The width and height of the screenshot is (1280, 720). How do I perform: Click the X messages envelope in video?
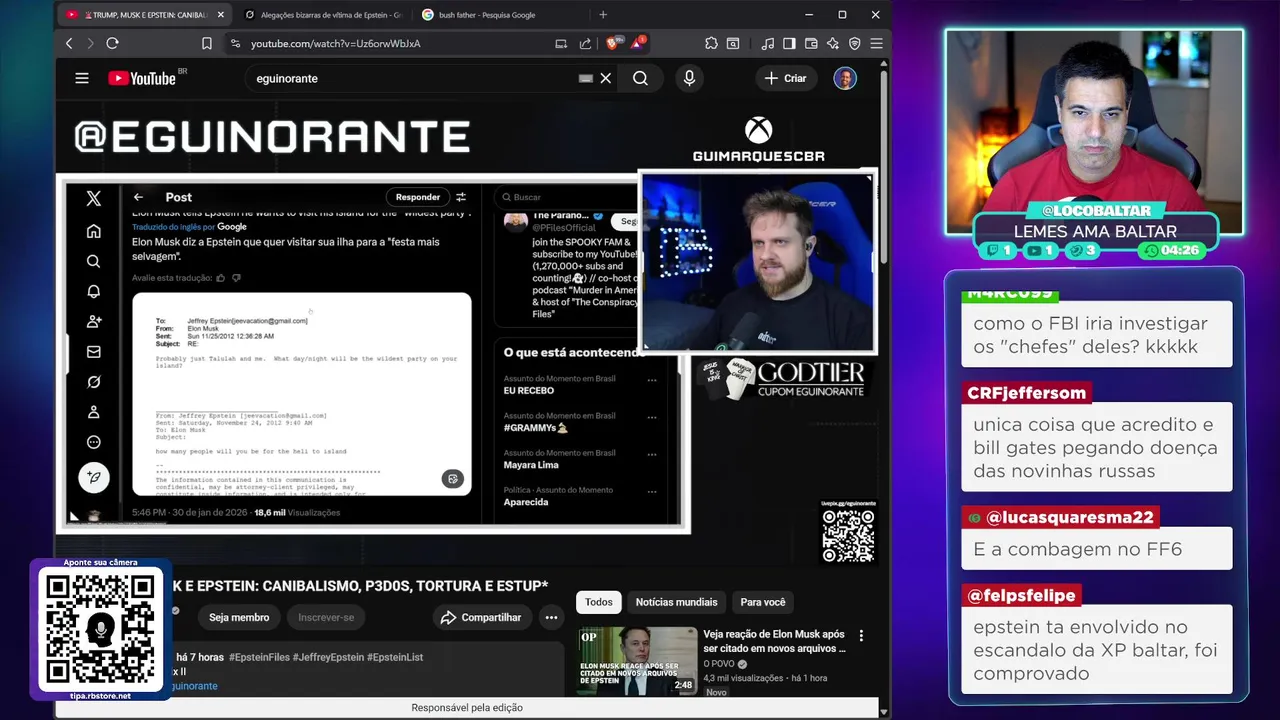tap(93, 351)
